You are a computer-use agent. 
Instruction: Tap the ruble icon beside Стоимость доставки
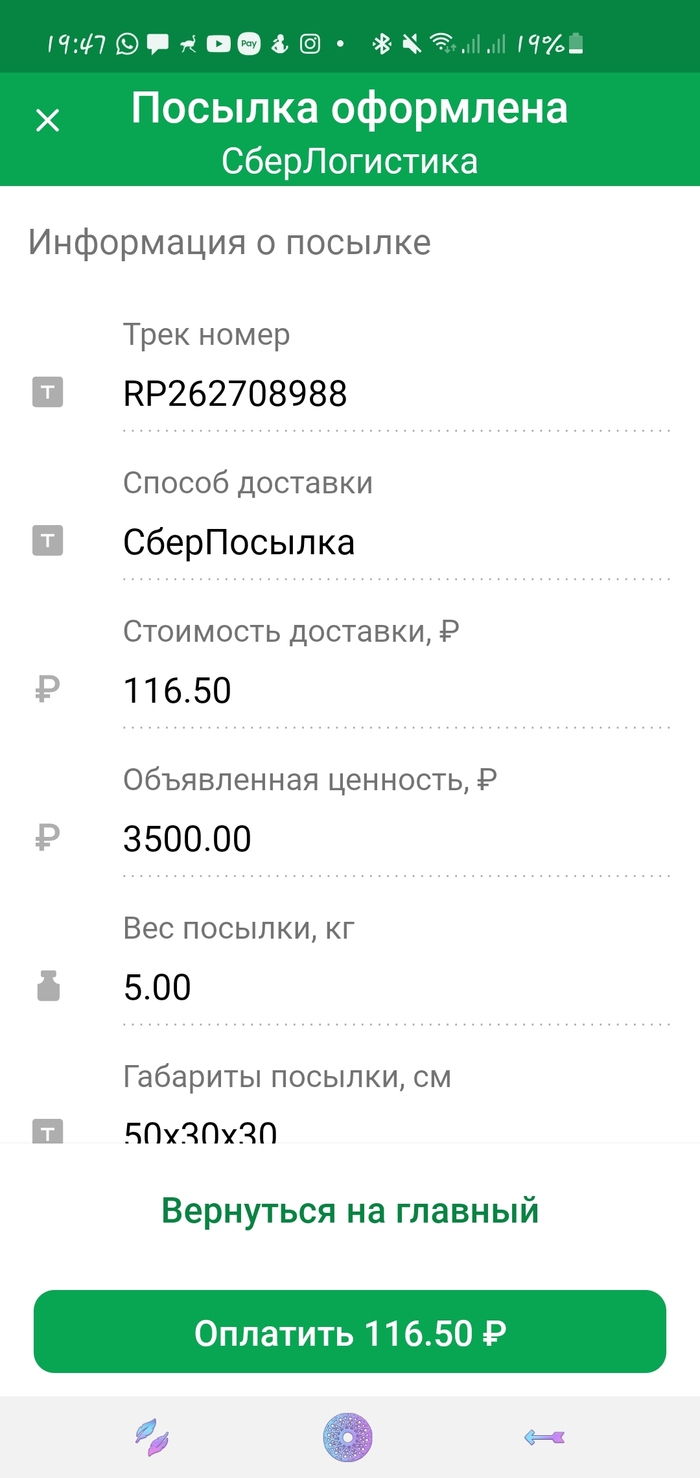pos(48,689)
